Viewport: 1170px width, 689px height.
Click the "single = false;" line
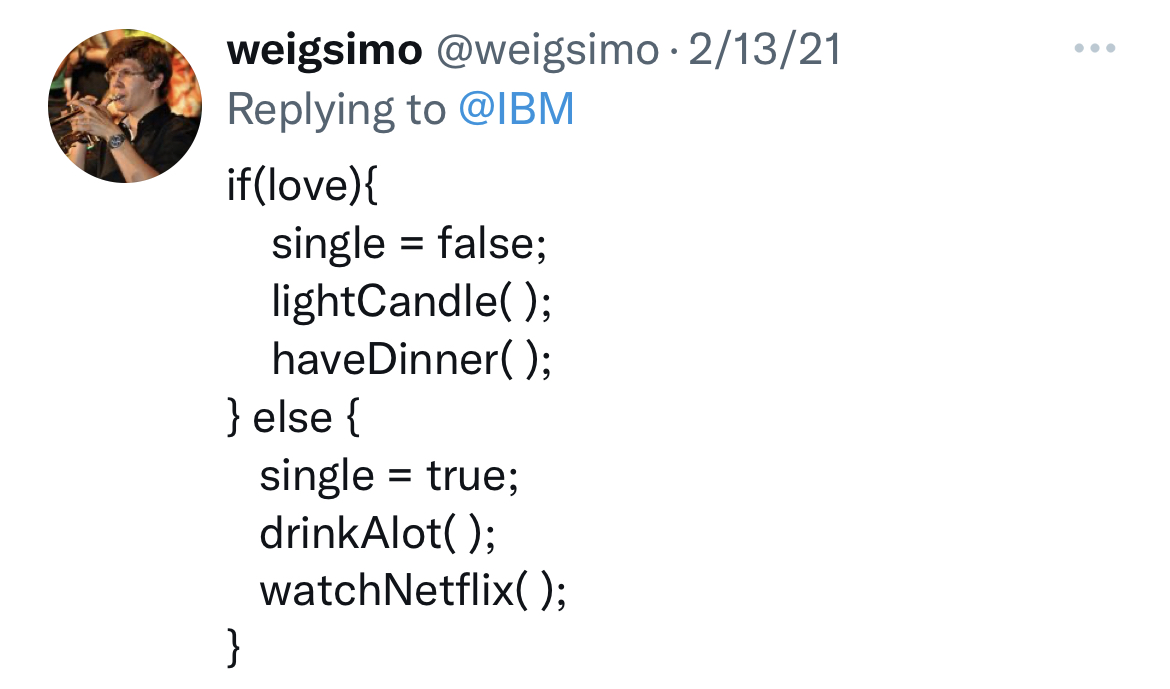tap(409, 243)
